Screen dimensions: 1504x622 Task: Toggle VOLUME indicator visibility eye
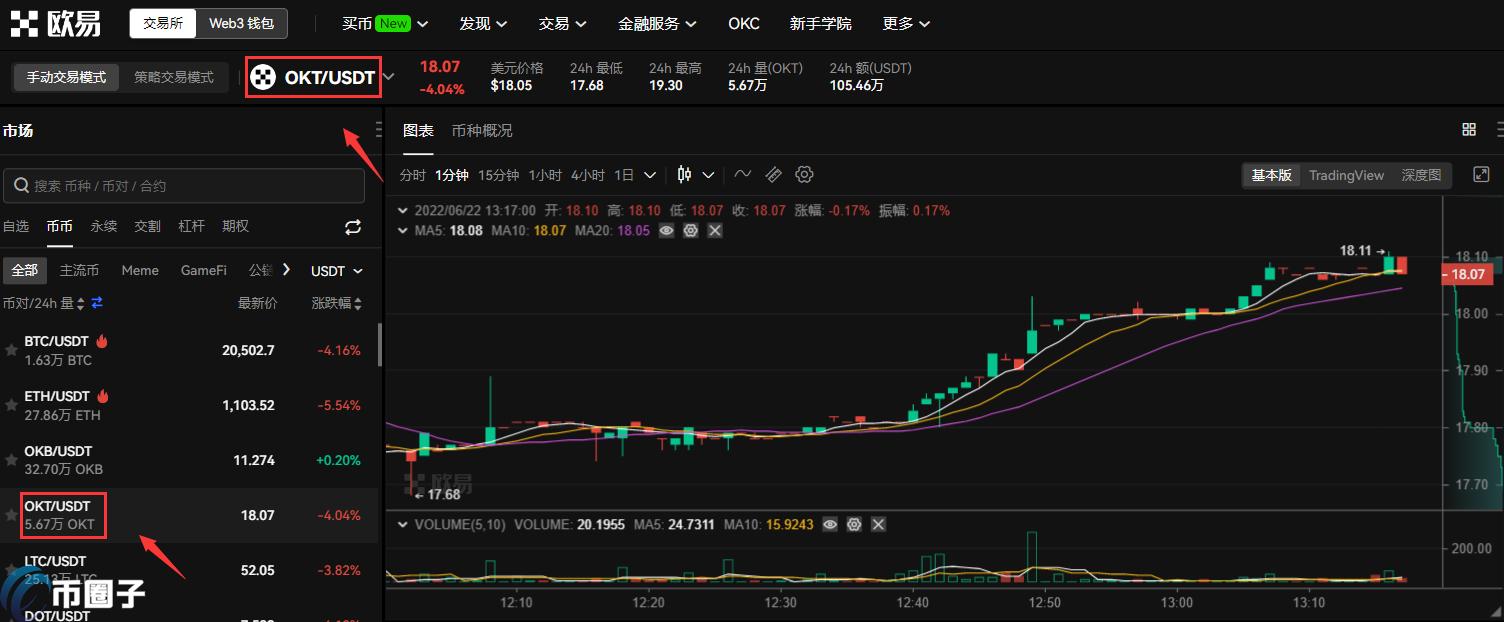click(x=829, y=524)
